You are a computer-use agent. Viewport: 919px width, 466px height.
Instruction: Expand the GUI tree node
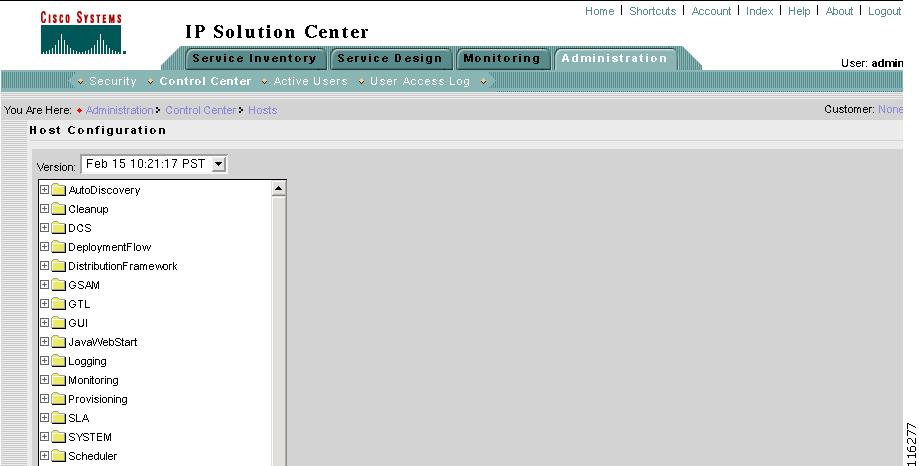(x=44, y=322)
